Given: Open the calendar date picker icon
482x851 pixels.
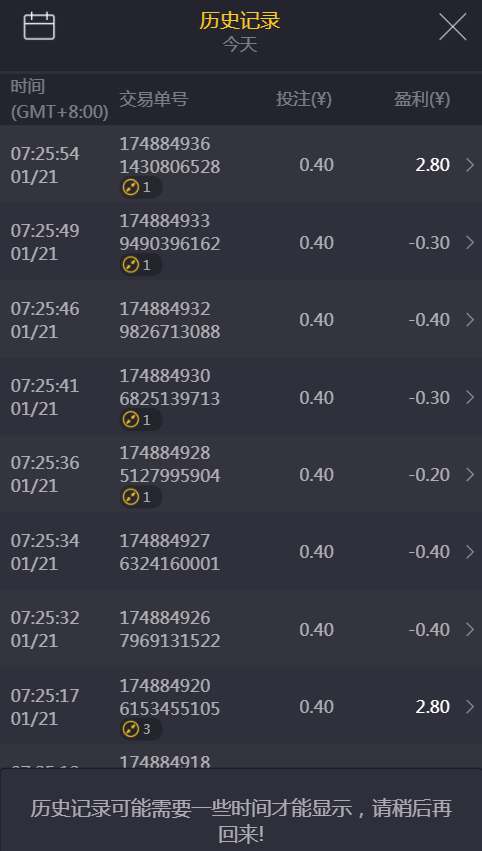Looking at the screenshot, I should click(x=39, y=26).
